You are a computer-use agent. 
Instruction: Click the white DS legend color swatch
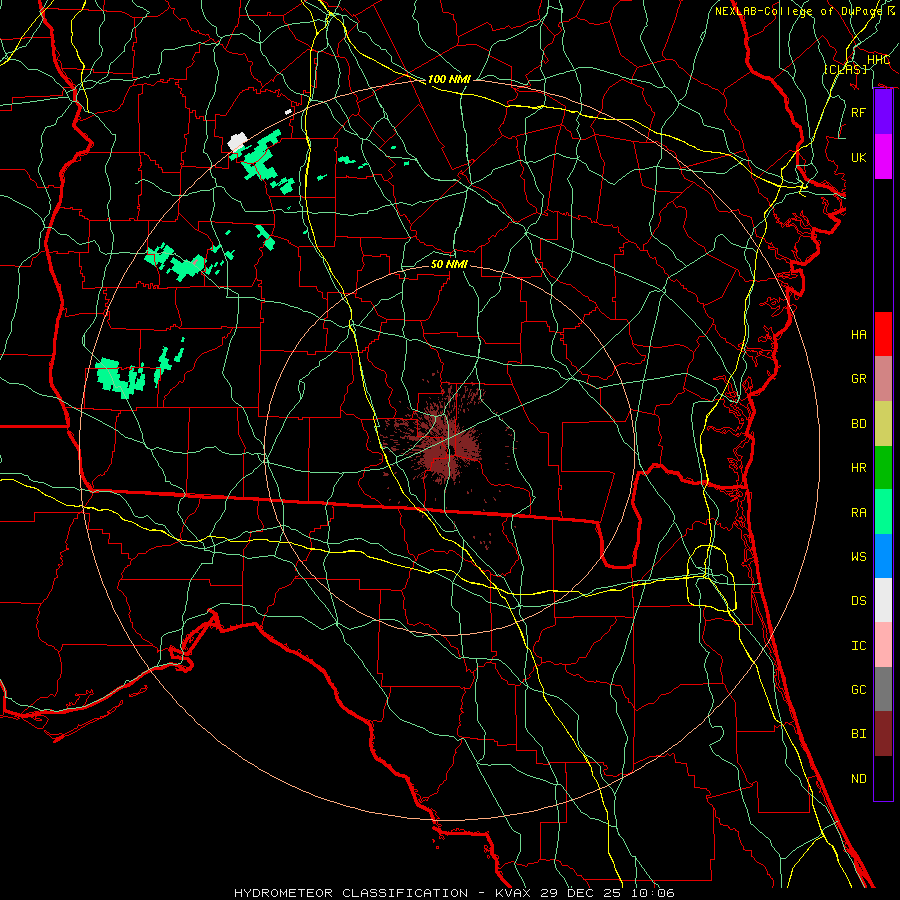[x=883, y=600]
